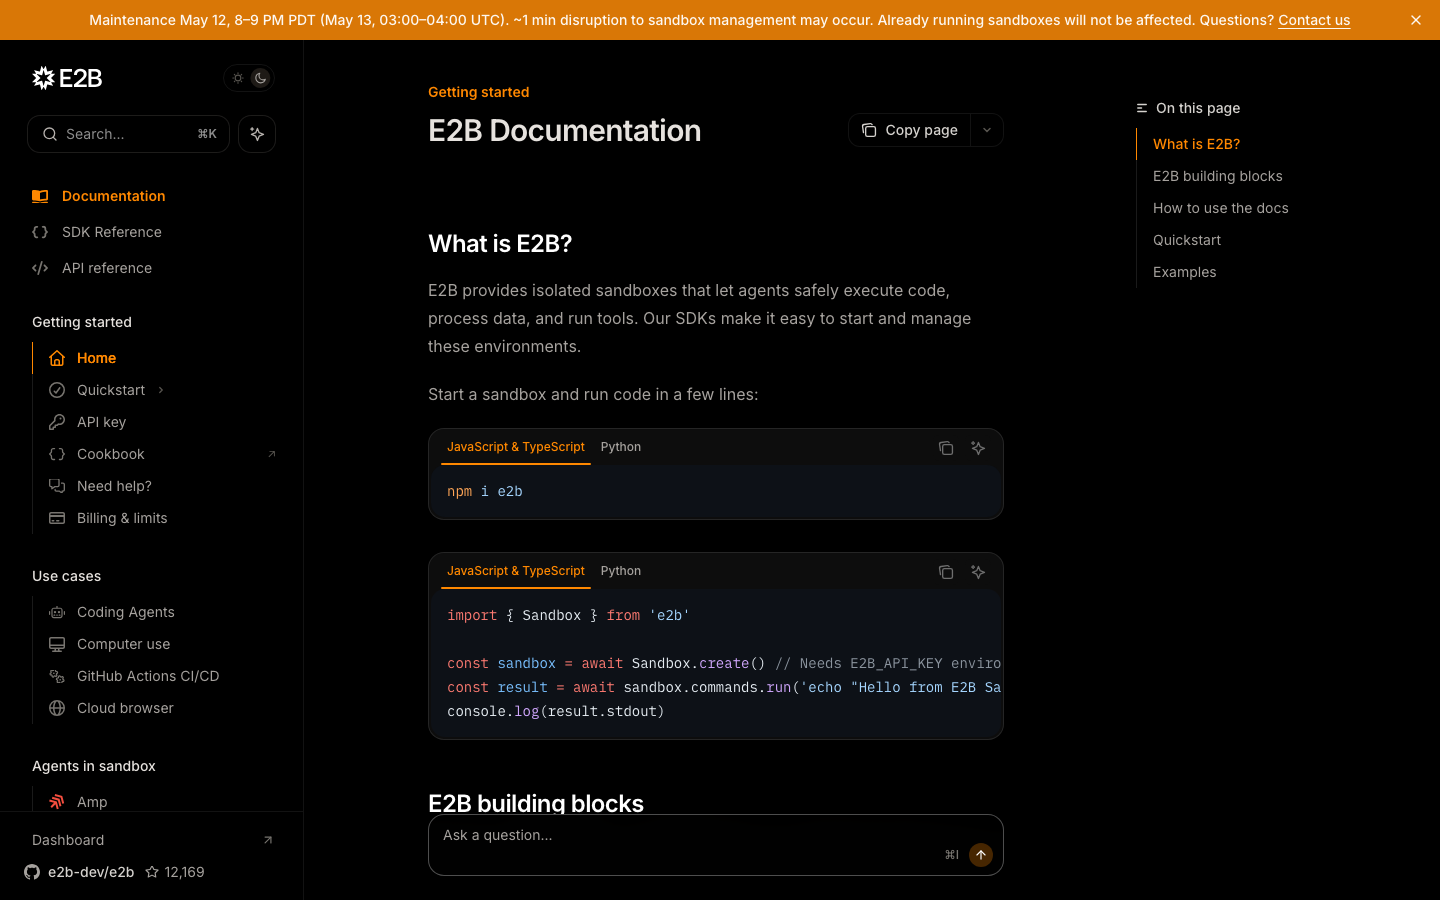Screen dimensions: 1440x900
Task: Click the Search field
Action: [128, 134]
